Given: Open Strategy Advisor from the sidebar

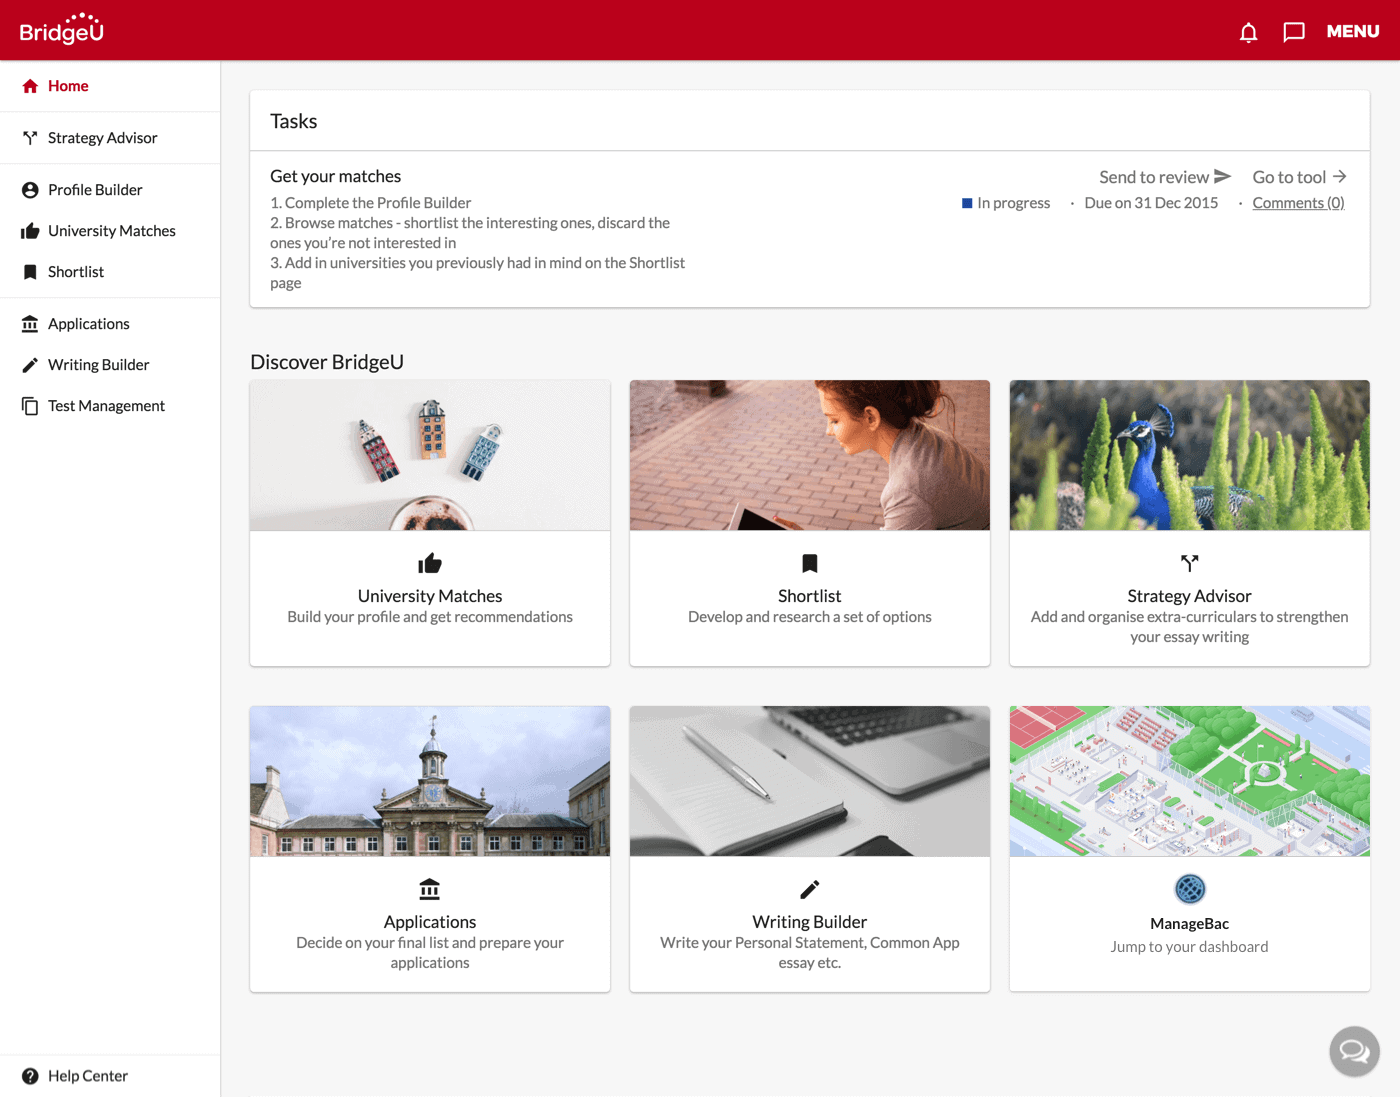Looking at the screenshot, I should pyautogui.click(x=102, y=138).
